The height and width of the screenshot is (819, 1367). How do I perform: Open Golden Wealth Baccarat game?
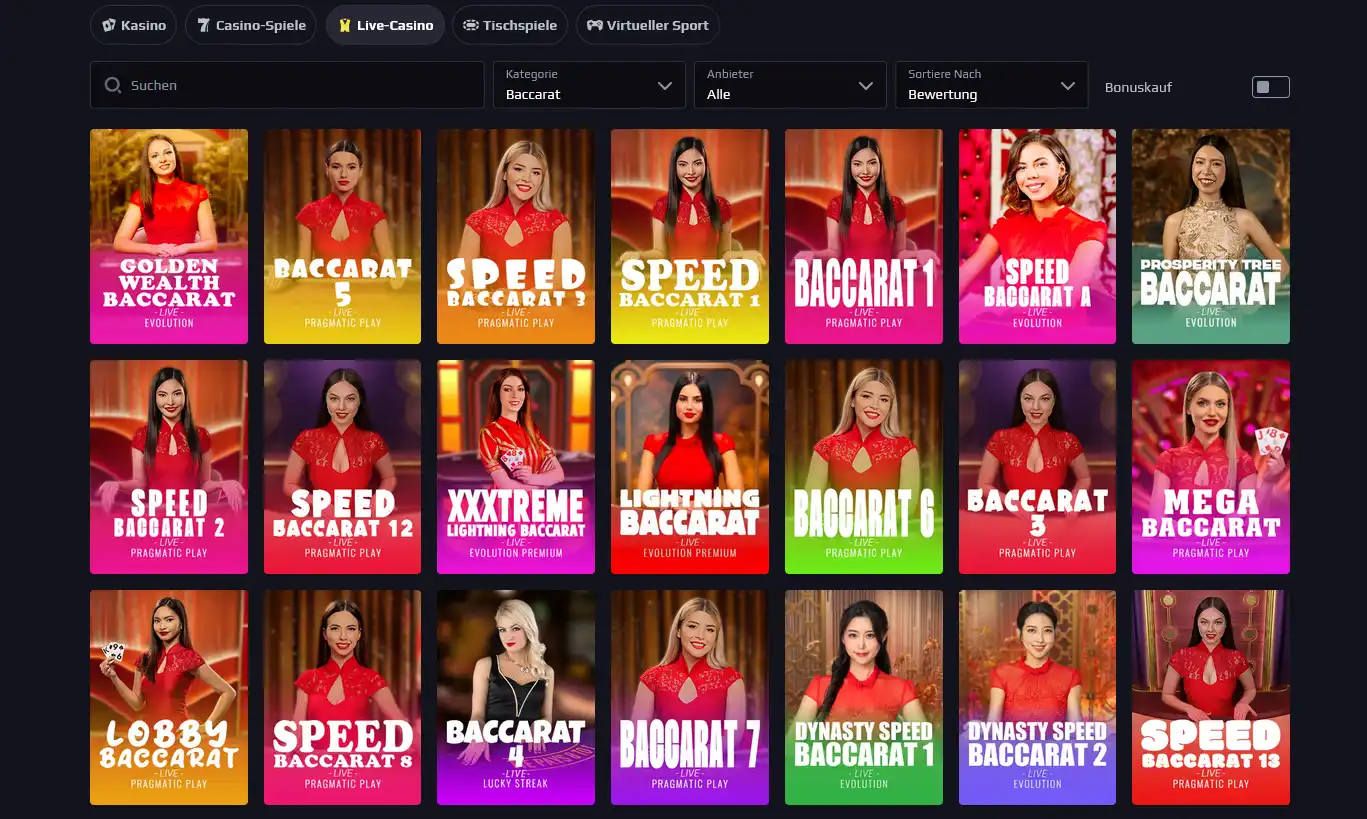(169, 236)
